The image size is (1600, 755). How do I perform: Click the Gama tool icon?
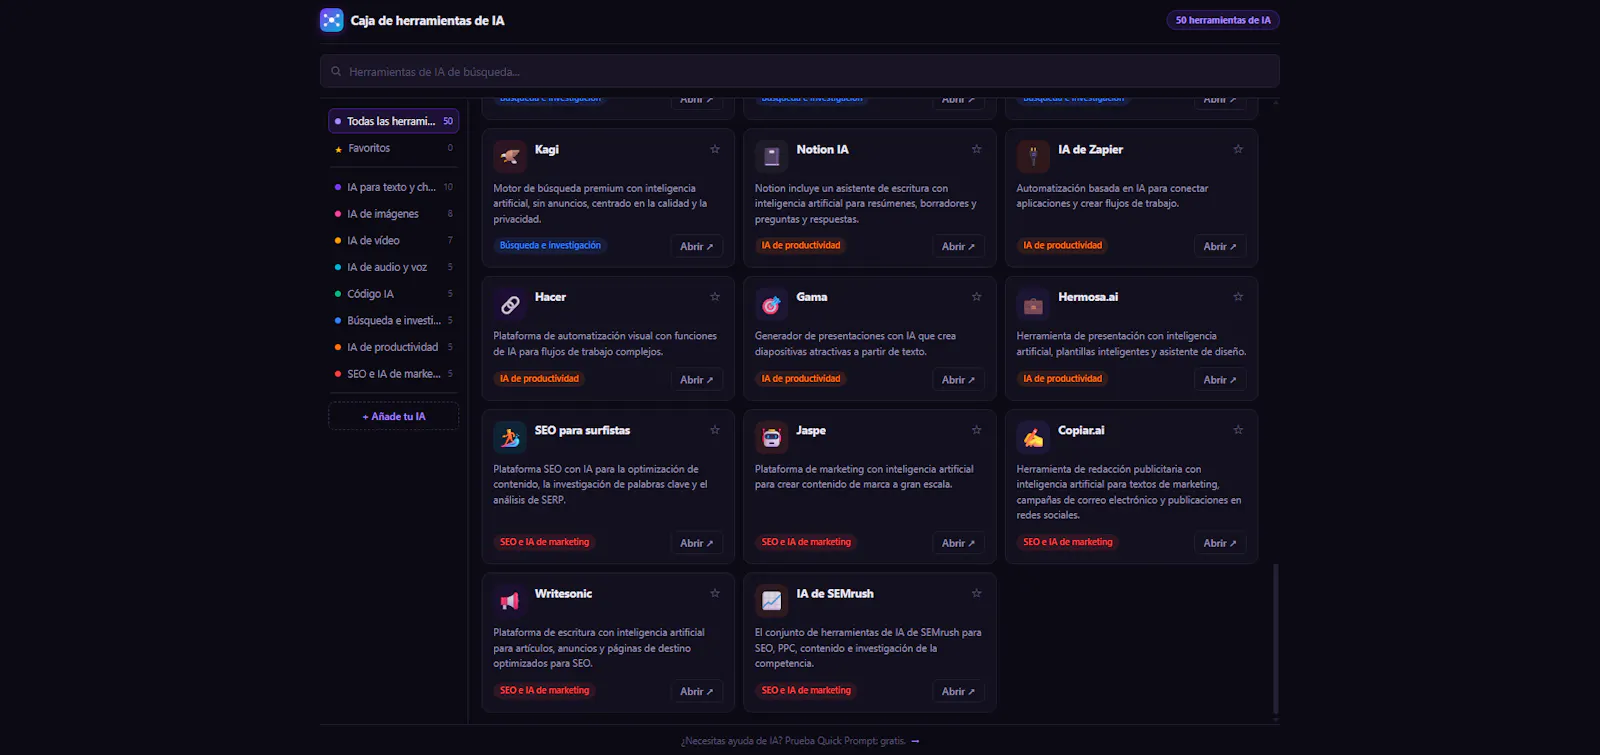point(772,304)
